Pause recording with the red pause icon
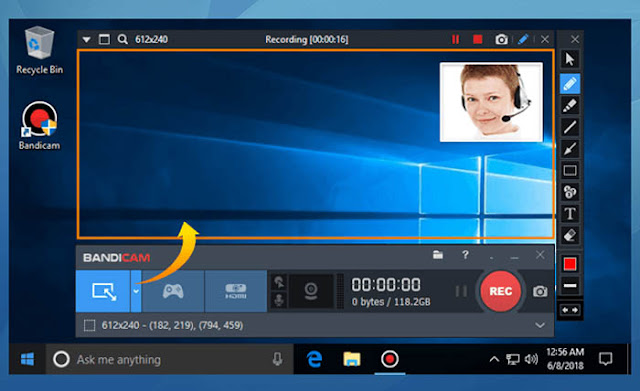This screenshot has width=640, height=391. (x=456, y=40)
